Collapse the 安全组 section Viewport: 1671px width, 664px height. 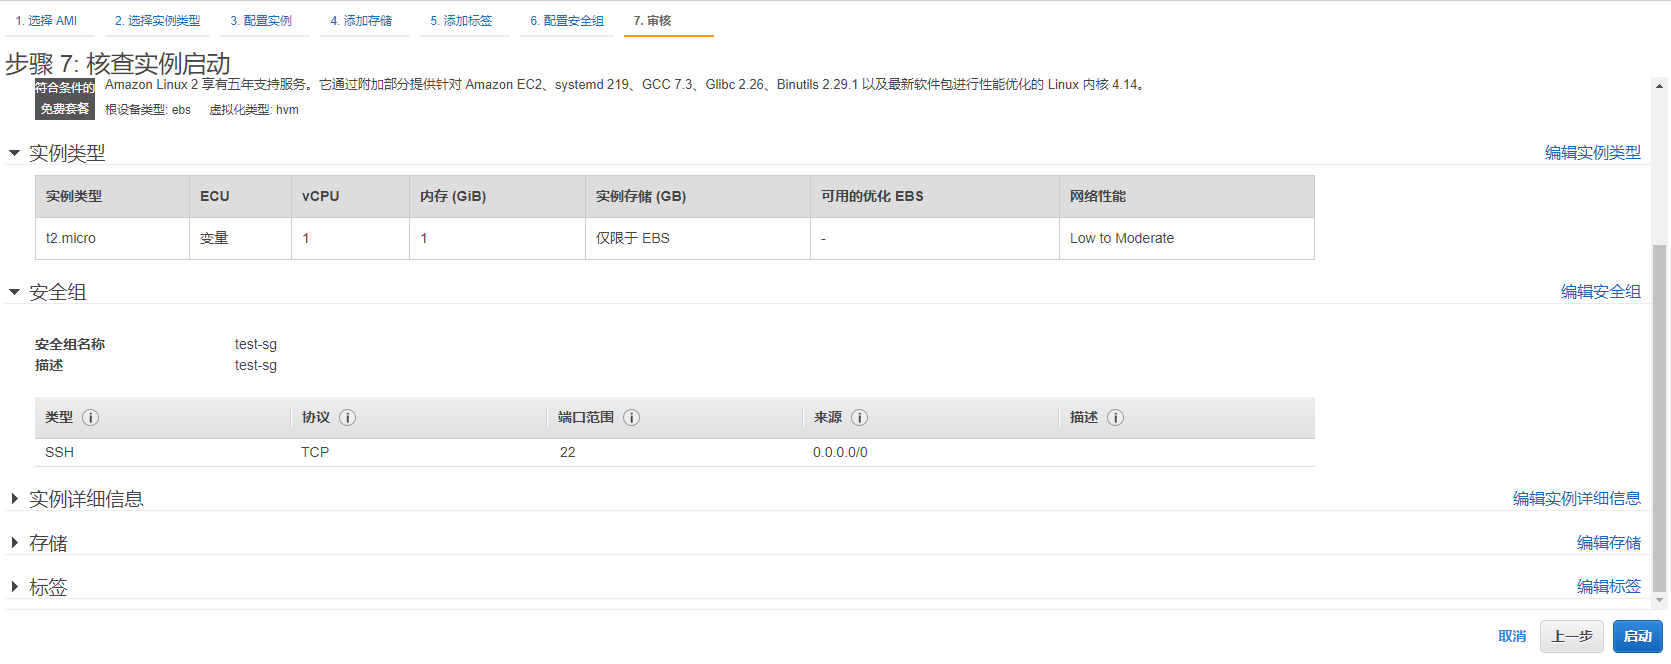[15, 292]
